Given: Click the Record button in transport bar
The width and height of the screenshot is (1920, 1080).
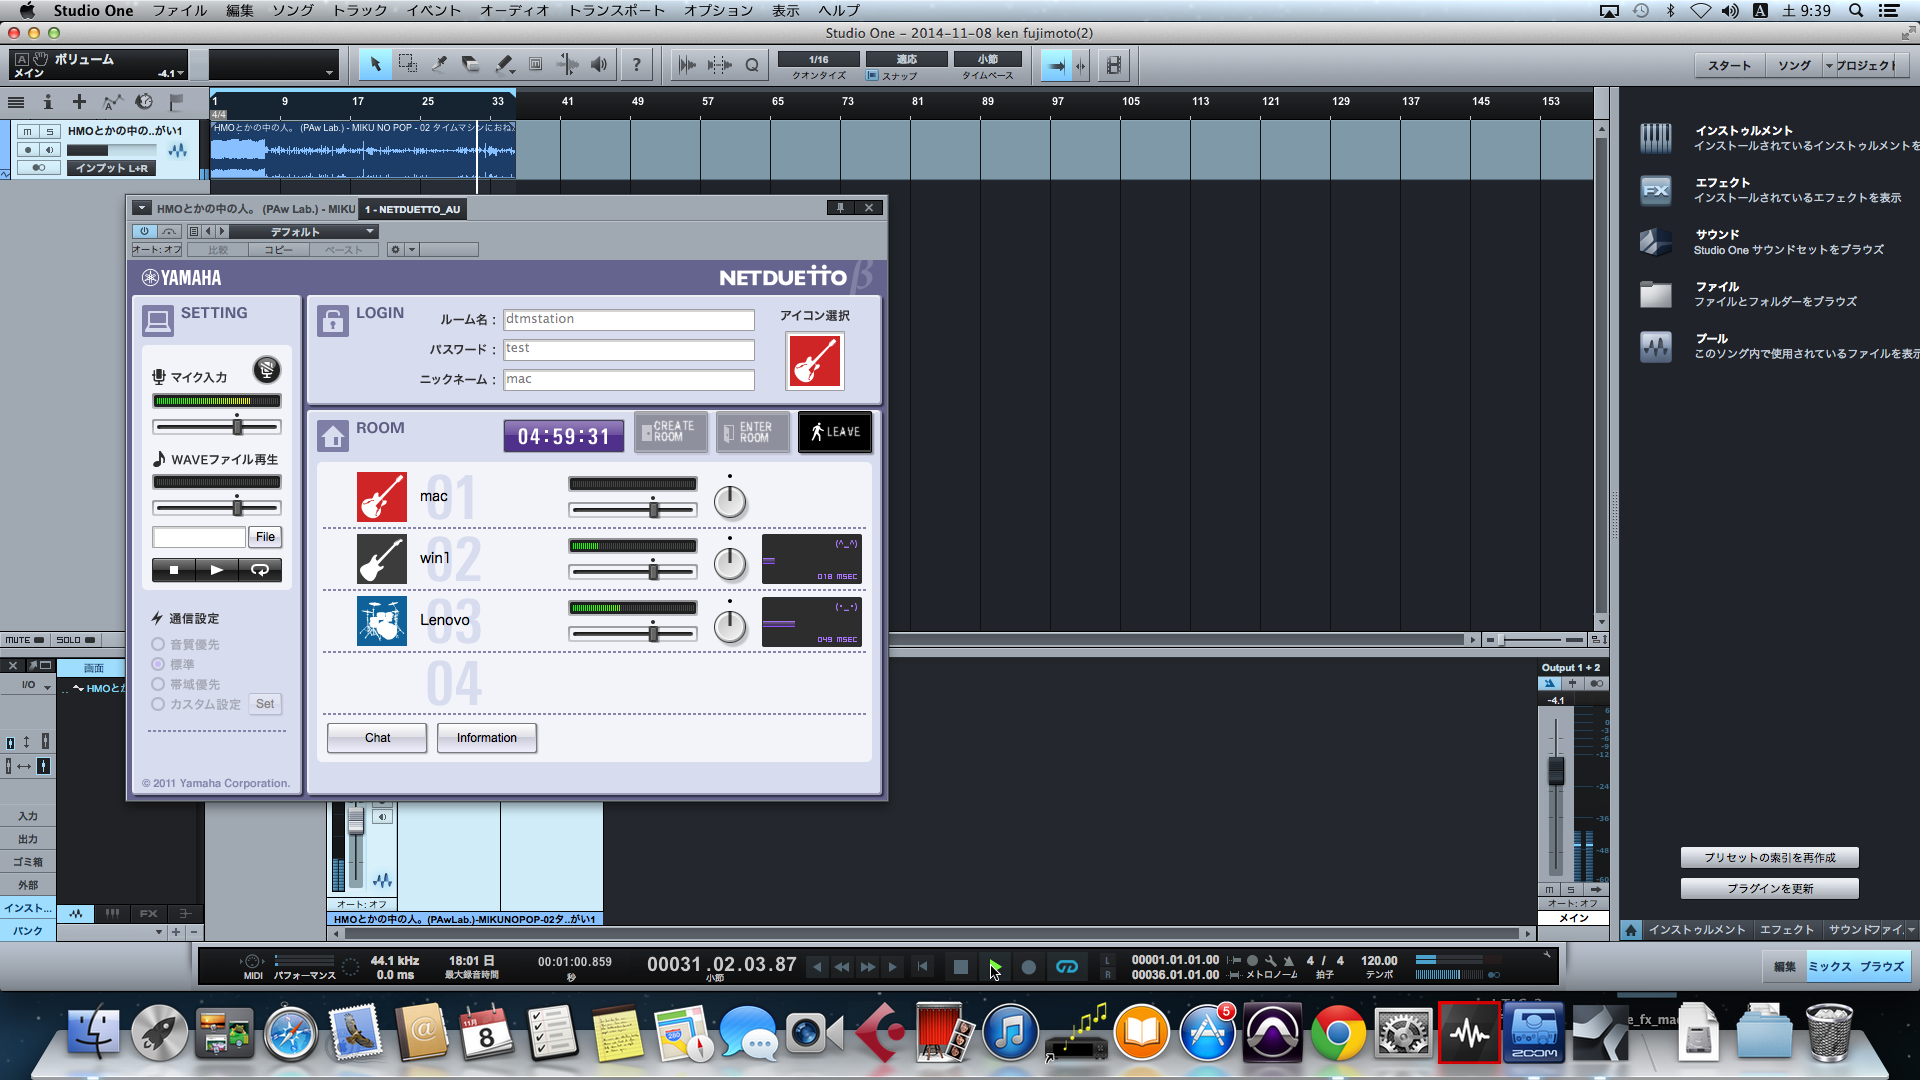Looking at the screenshot, I should coord(1028,967).
